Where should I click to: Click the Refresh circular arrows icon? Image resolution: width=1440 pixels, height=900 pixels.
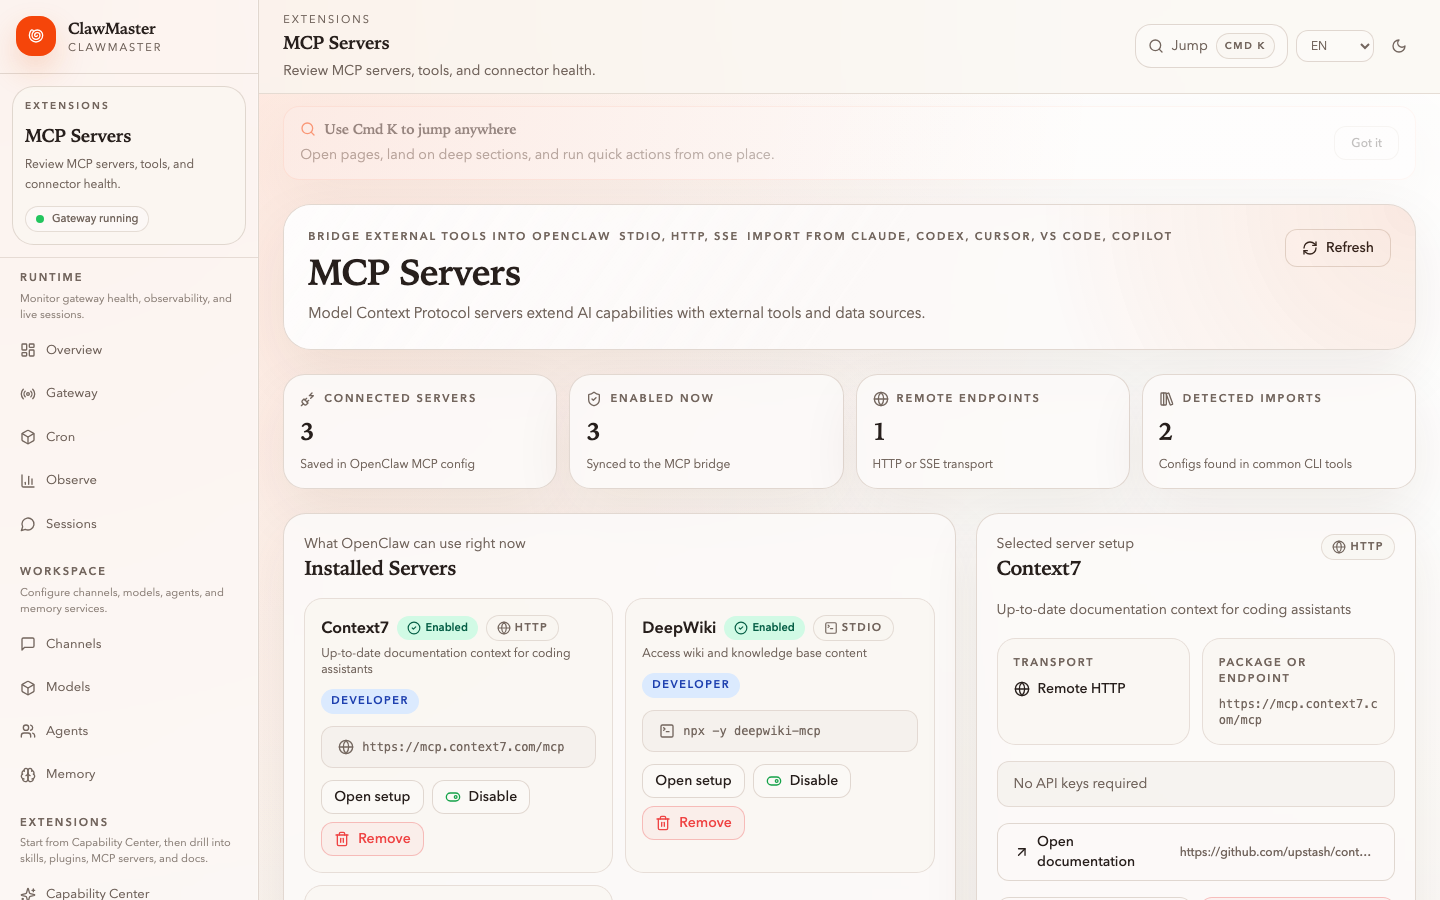[1310, 248]
